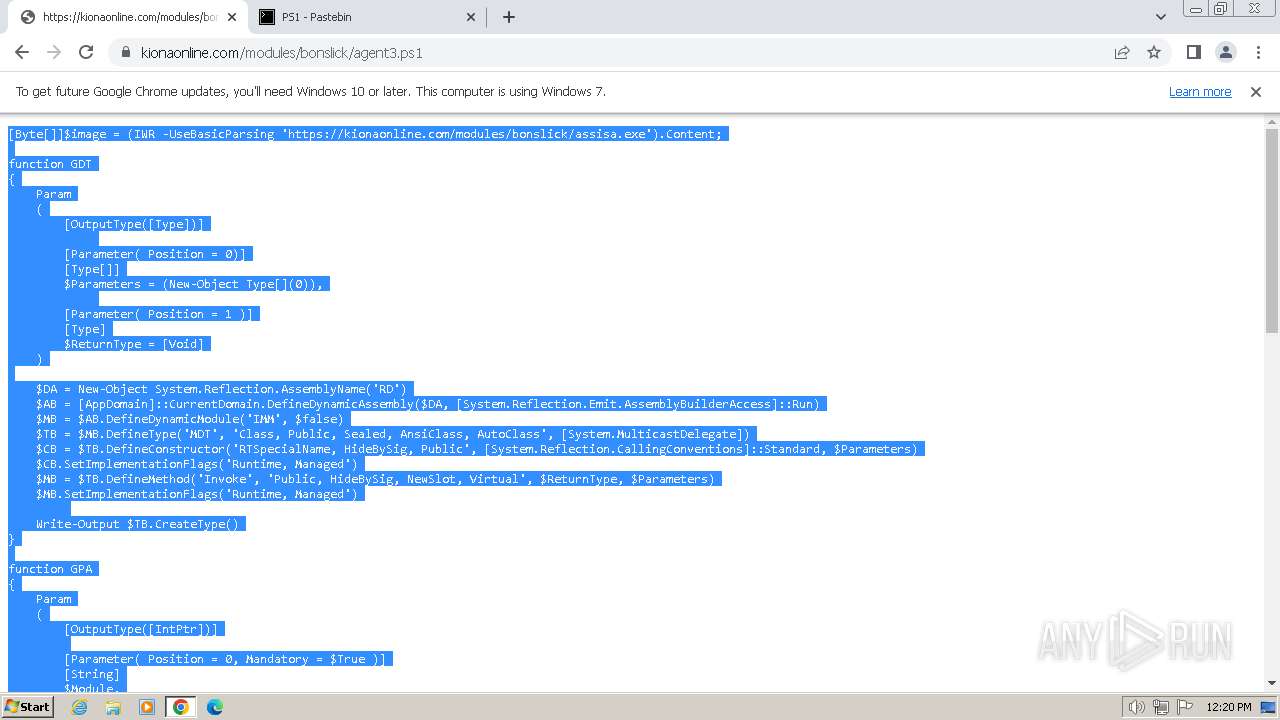Close the PS1 - Pastebin tab
Screen dimensions: 1280x720
click(x=472, y=17)
